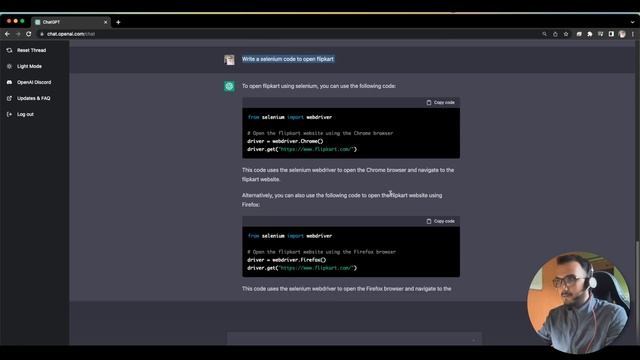Screen dimensions: 640x360
Task: Click the browser forward arrow
Action: [18, 34]
